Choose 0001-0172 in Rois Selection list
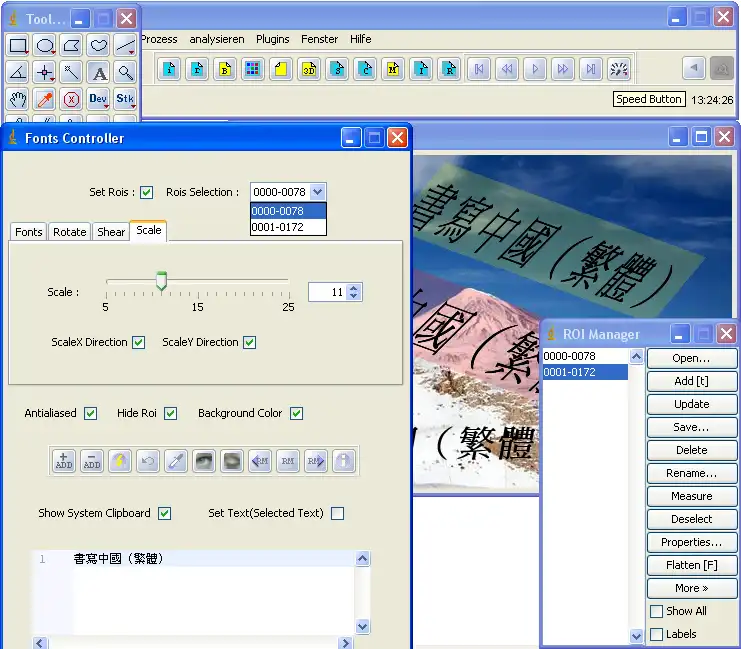The image size is (741, 649). pos(288,227)
